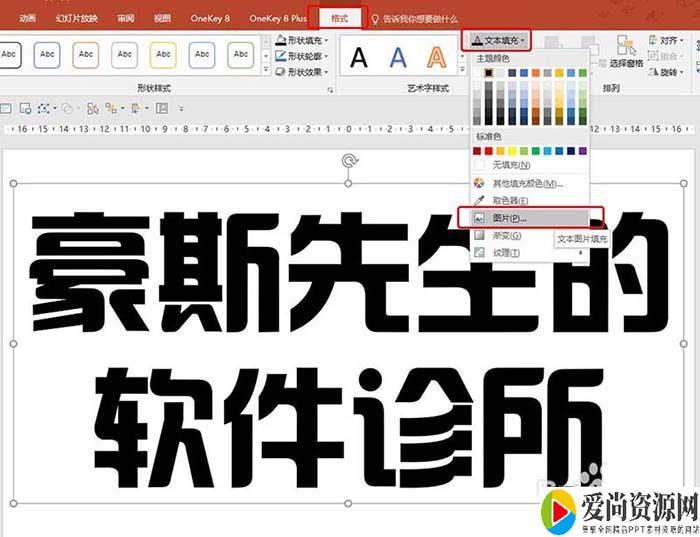Open the 文本填充 text fill dropdown
The width and height of the screenshot is (700, 537).
[496, 40]
